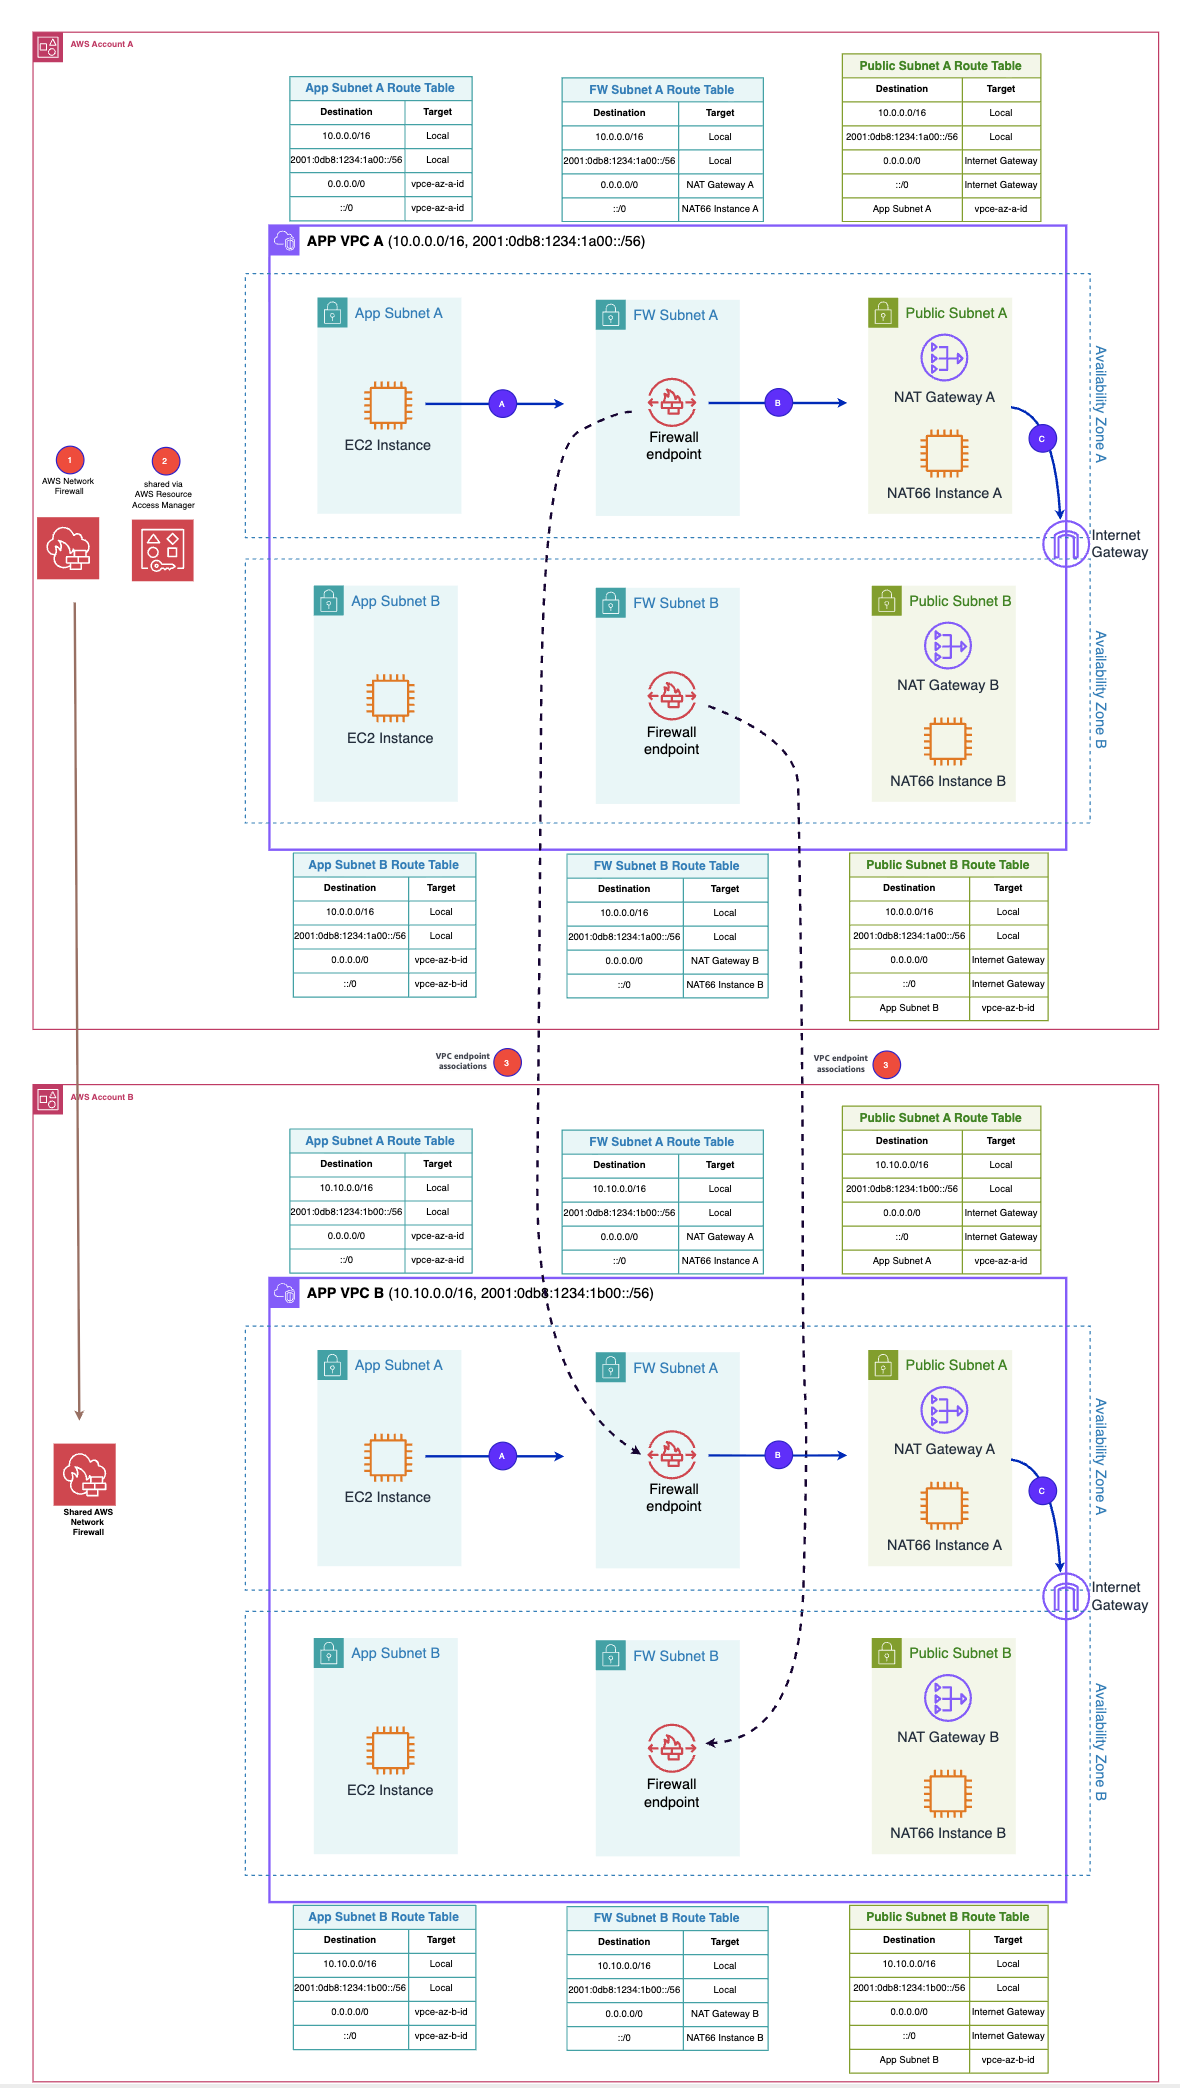
Task: Select the AWS Network Firewall icon in Account A
Action: (x=68, y=548)
